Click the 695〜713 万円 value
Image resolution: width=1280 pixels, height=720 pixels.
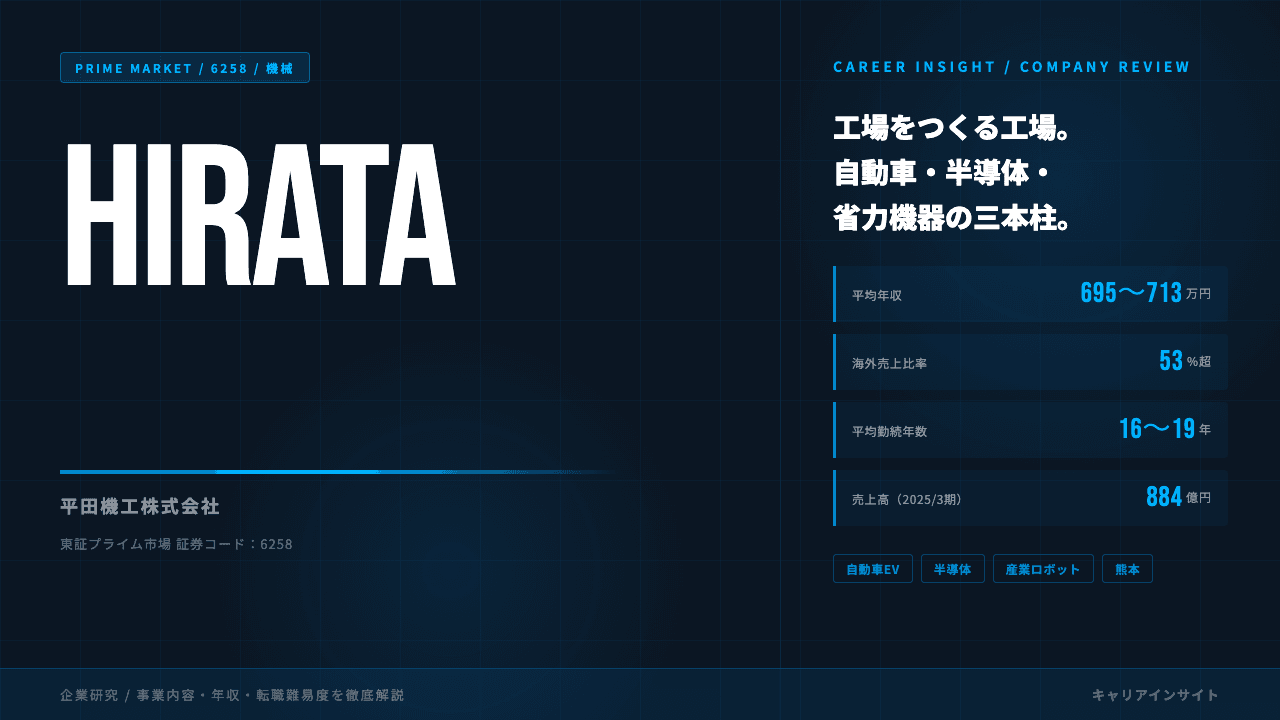click(1146, 293)
